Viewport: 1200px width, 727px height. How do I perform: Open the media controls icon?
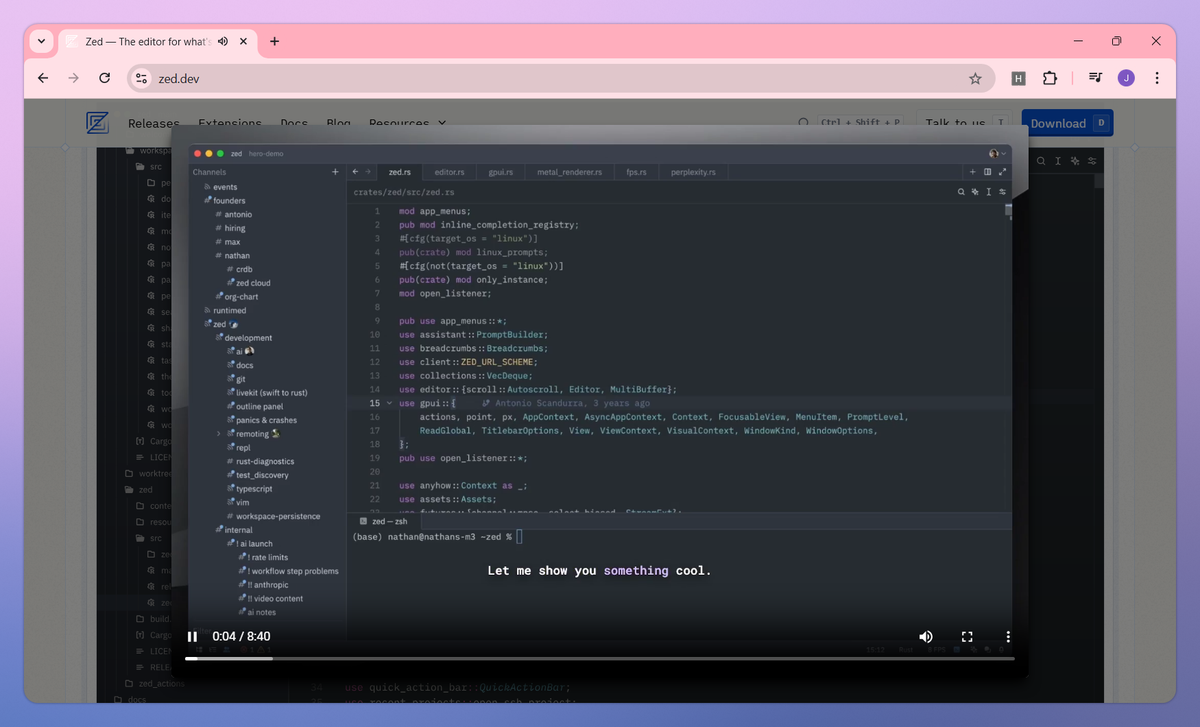click(1095, 78)
